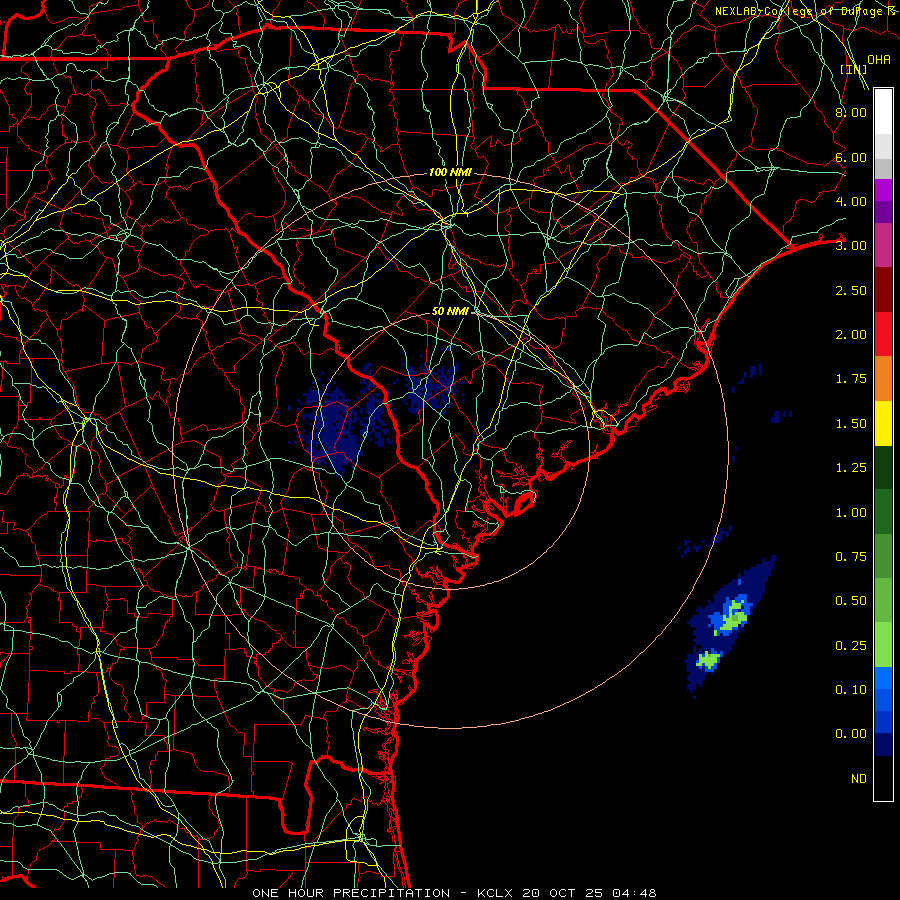
Task: Click the 1.50 legend value
Action: tap(851, 424)
